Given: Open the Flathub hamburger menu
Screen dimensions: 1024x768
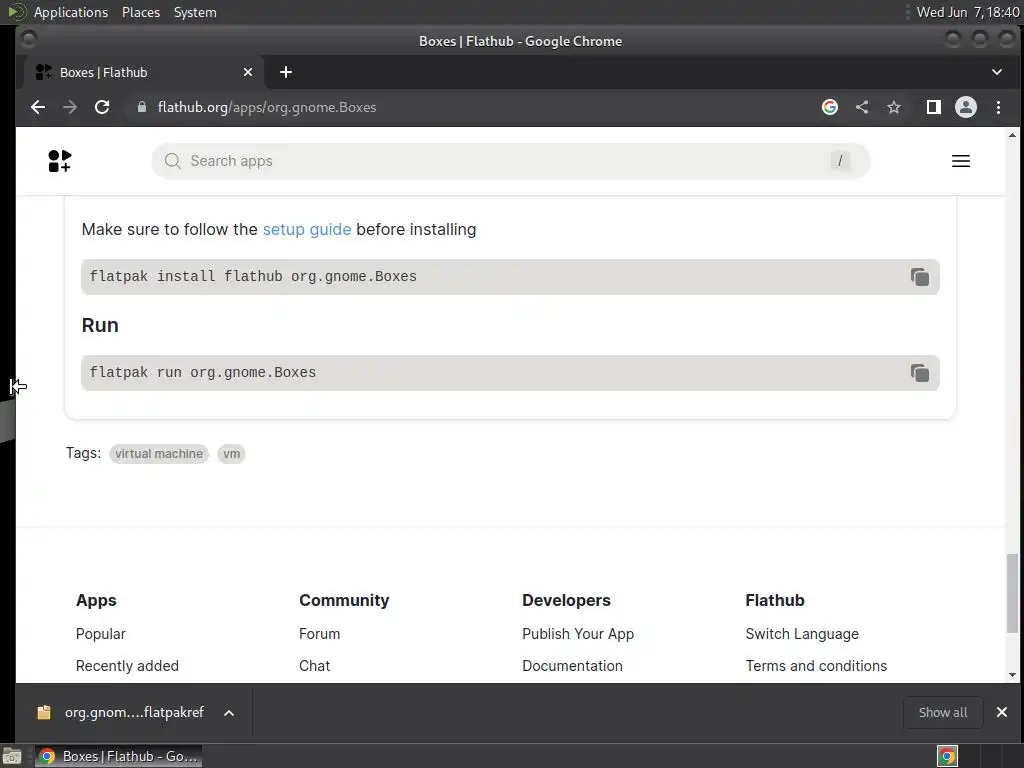Looking at the screenshot, I should (961, 161).
